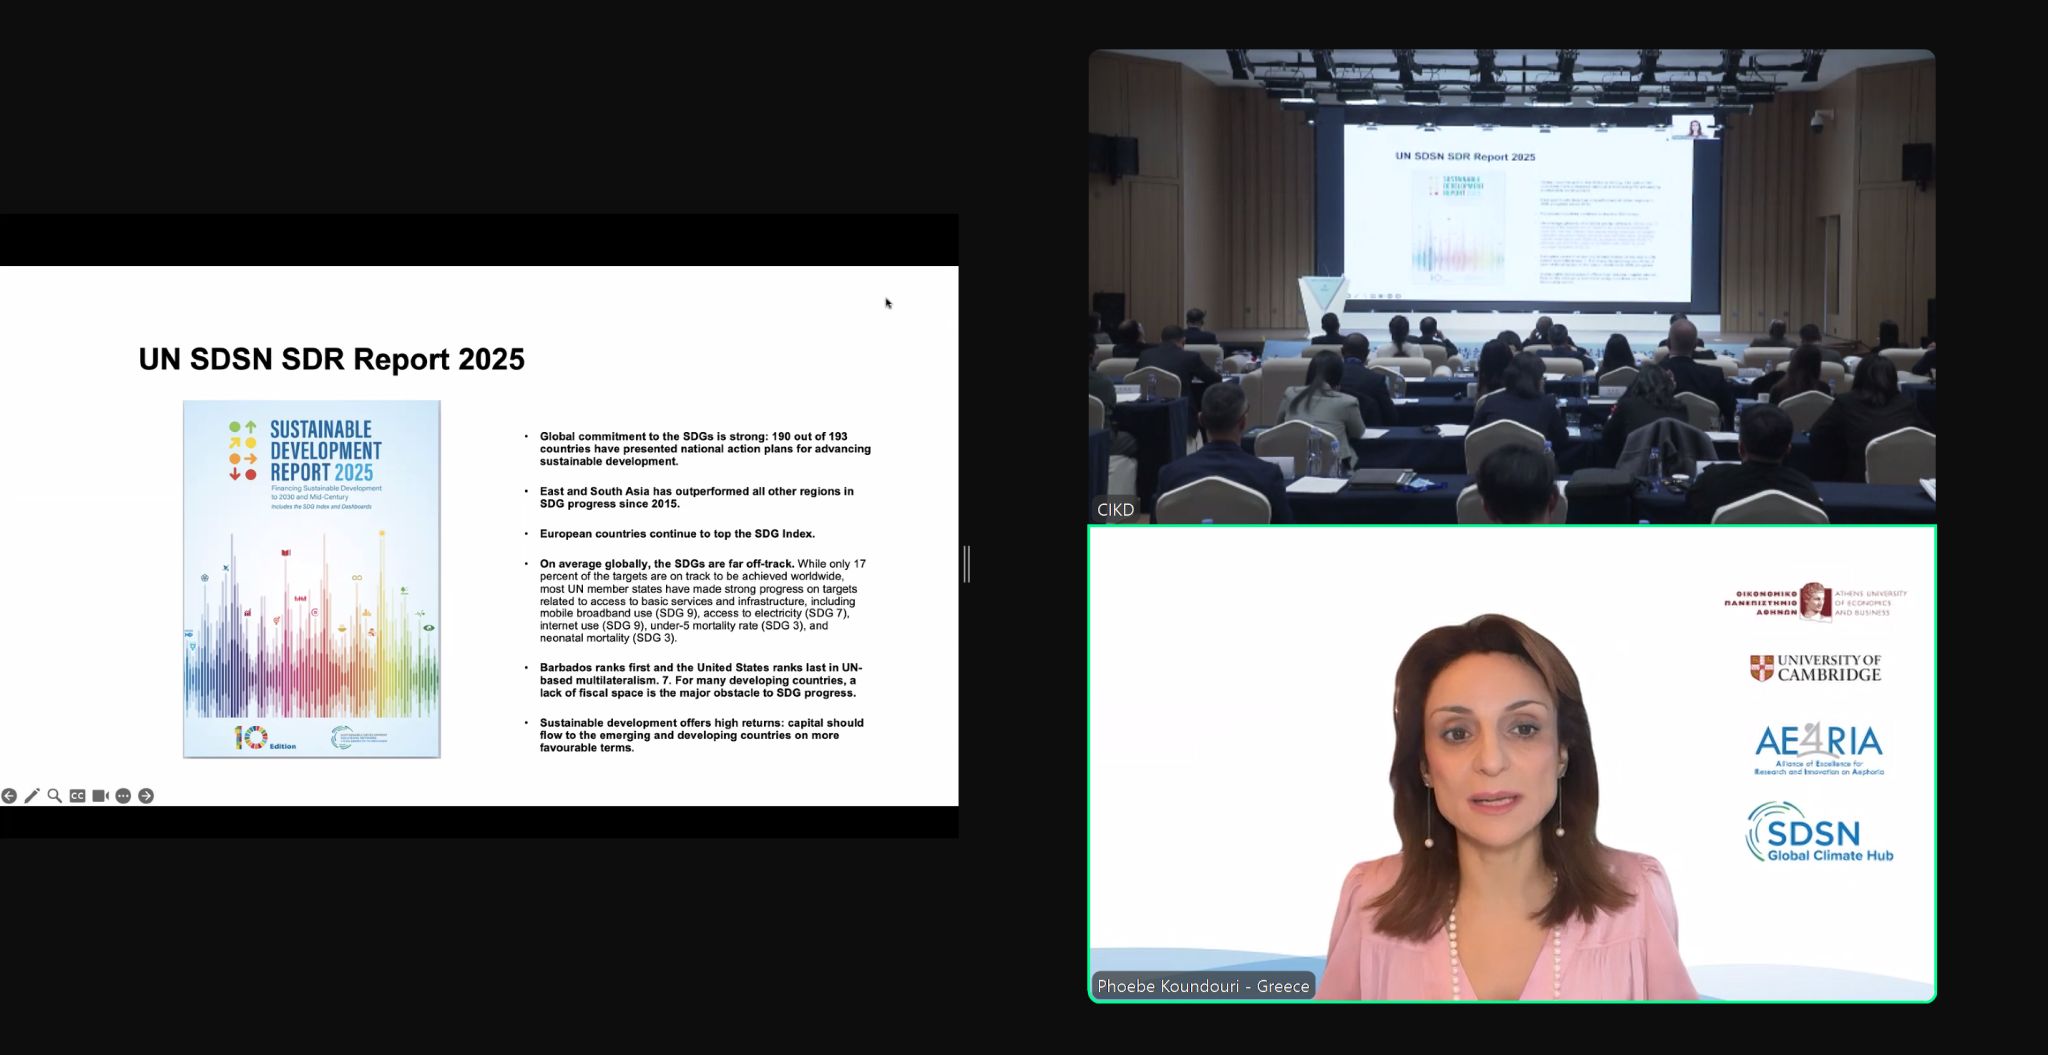Image resolution: width=2048 pixels, height=1055 pixels.
Task: Click the Phoebe Koundouri - Greece name label
Action: [1202, 986]
